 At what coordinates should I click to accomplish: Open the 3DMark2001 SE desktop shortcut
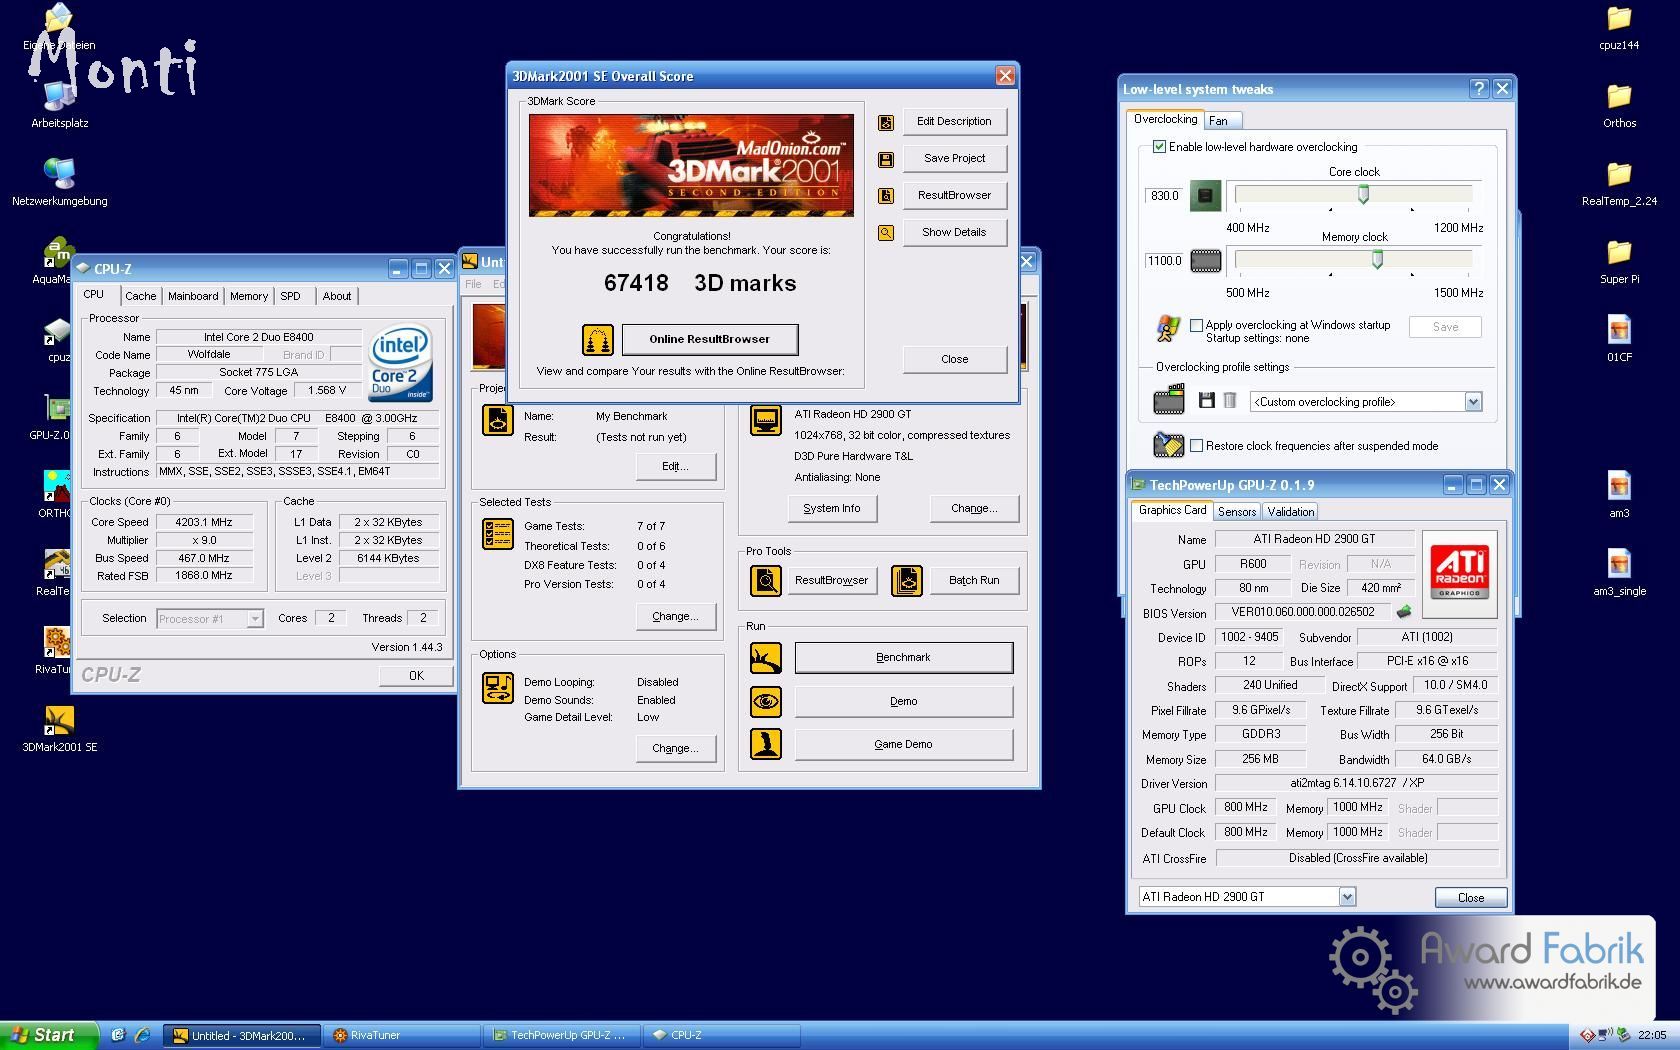[x=59, y=729]
